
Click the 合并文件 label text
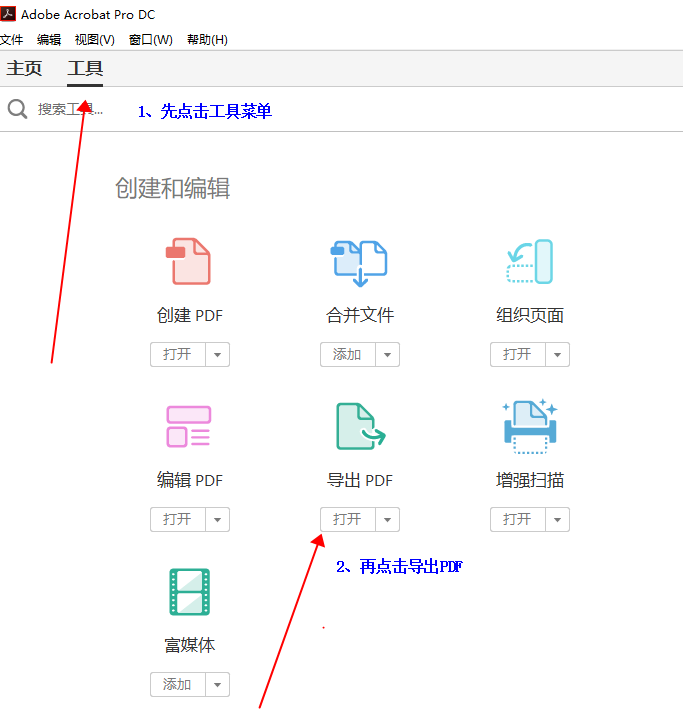pos(360,315)
